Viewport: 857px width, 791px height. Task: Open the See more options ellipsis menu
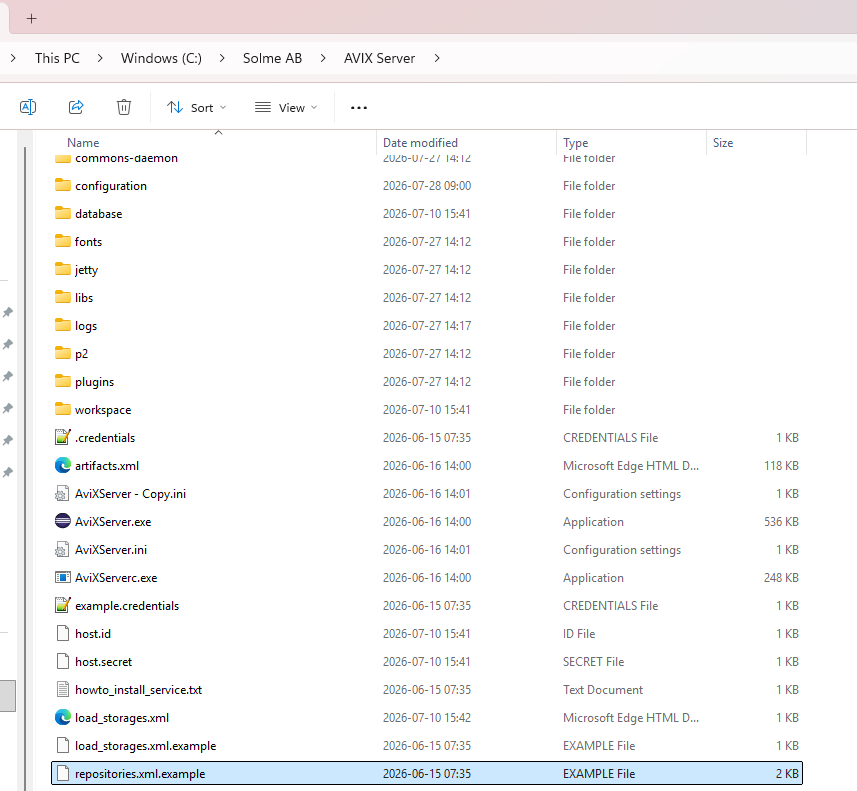pyautogui.click(x=359, y=108)
